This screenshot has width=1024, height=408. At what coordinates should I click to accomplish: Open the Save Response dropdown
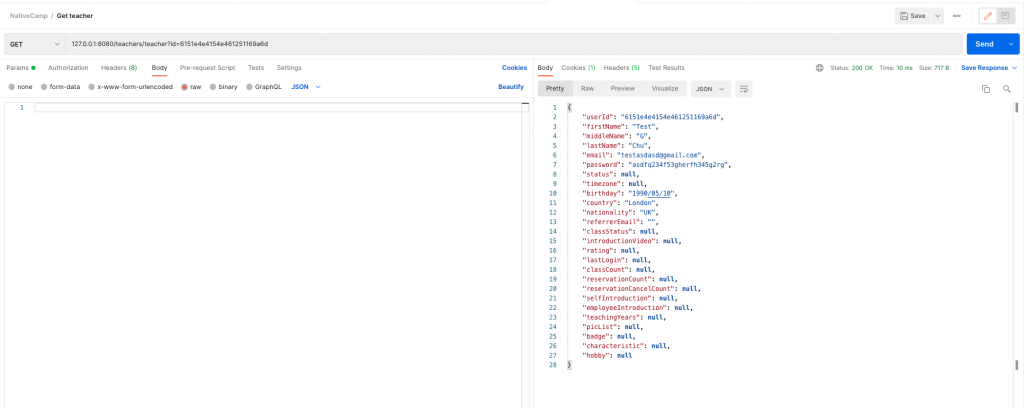point(989,68)
